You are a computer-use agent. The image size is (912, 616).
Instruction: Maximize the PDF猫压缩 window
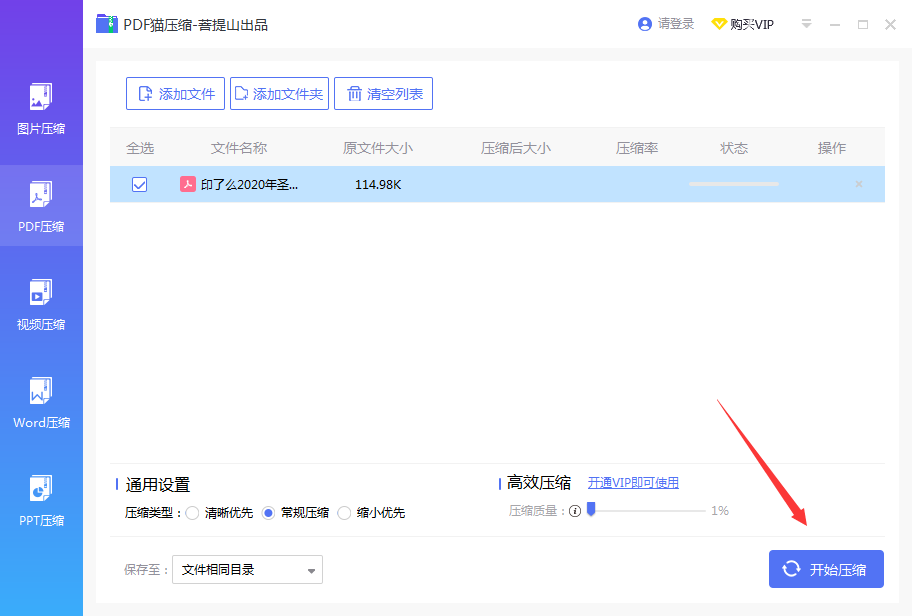863,24
